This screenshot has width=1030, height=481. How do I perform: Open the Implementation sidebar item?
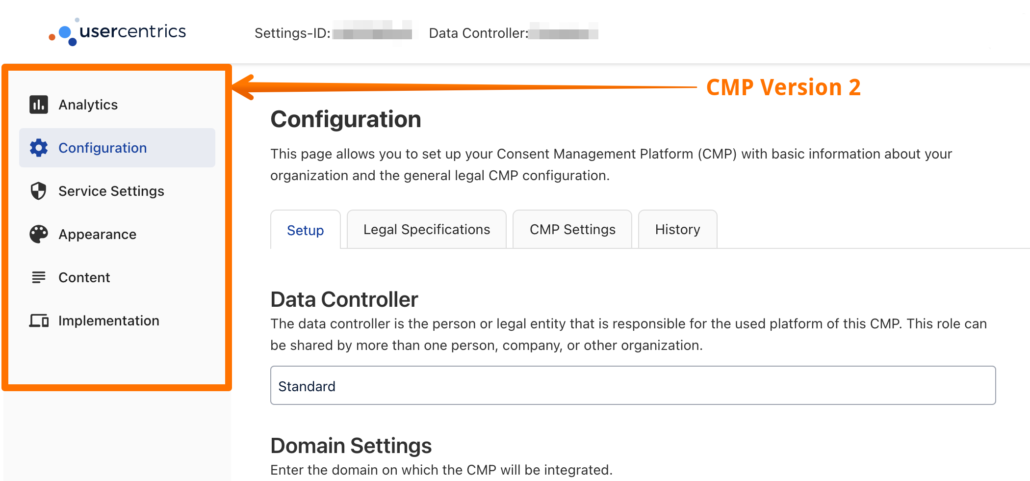point(117,321)
